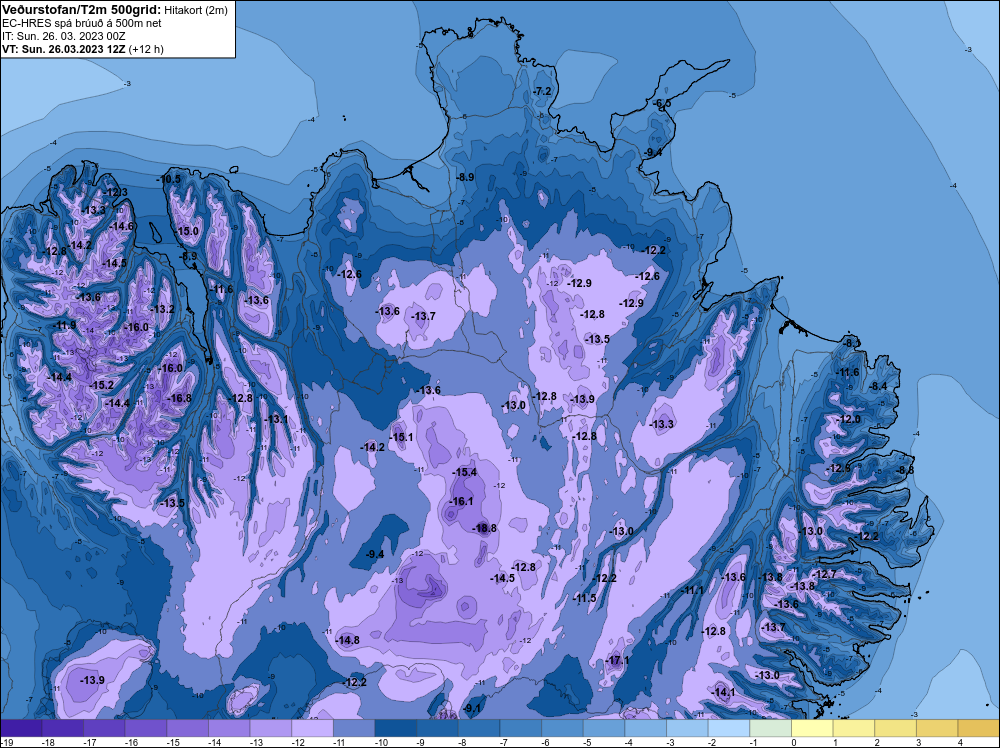Click the -12.7 temperature value
This screenshot has height=748, width=1000.
(824, 574)
